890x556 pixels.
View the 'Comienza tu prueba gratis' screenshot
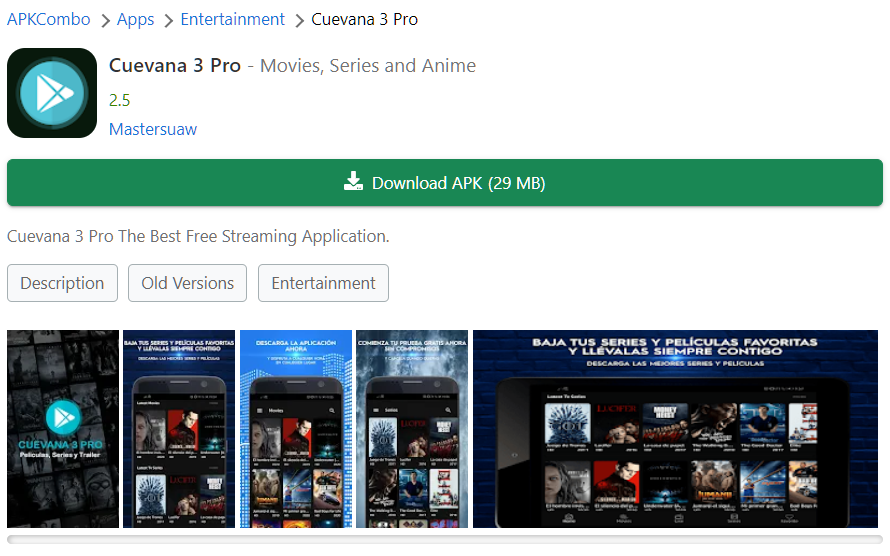pyautogui.click(x=412, y=429)
